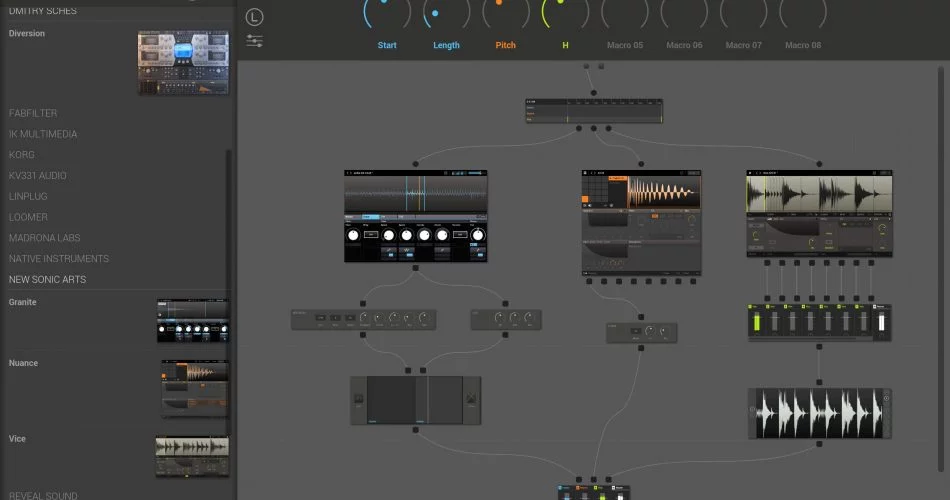
Task: Click the leftmost white knob in the Granite node
Action: pyautogui.click(x=353, y=235)
